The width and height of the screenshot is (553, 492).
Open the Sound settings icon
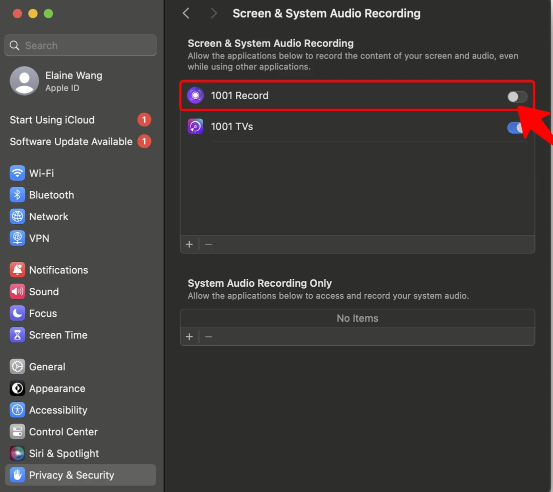pyautogui.click(x=17, y=292)
